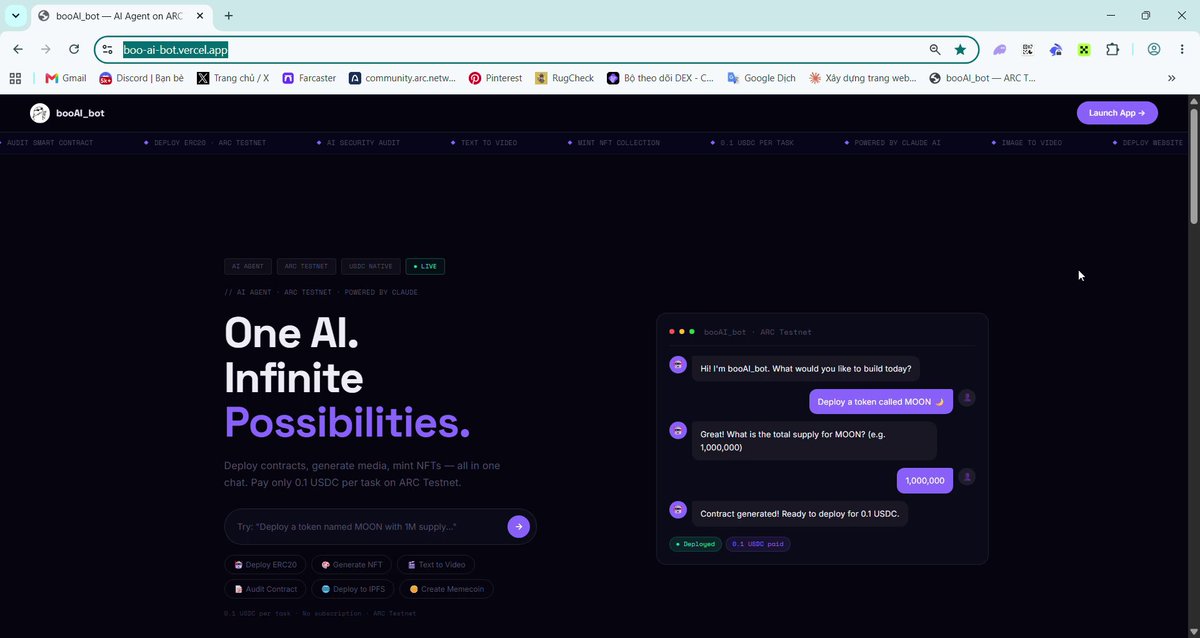Click the 'Deployed' status badge in the chat
The height and width of the screenshot is (638, 1200).
(695, 544)
